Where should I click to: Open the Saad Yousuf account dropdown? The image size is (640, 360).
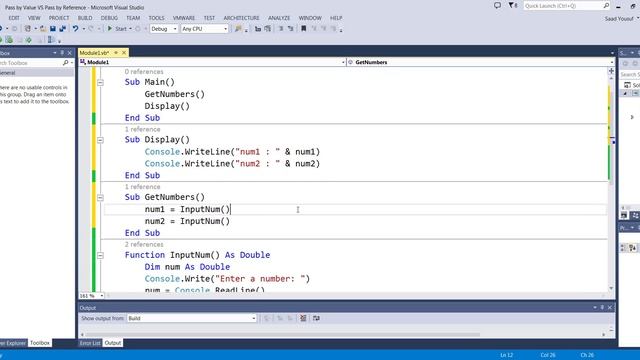621,18
